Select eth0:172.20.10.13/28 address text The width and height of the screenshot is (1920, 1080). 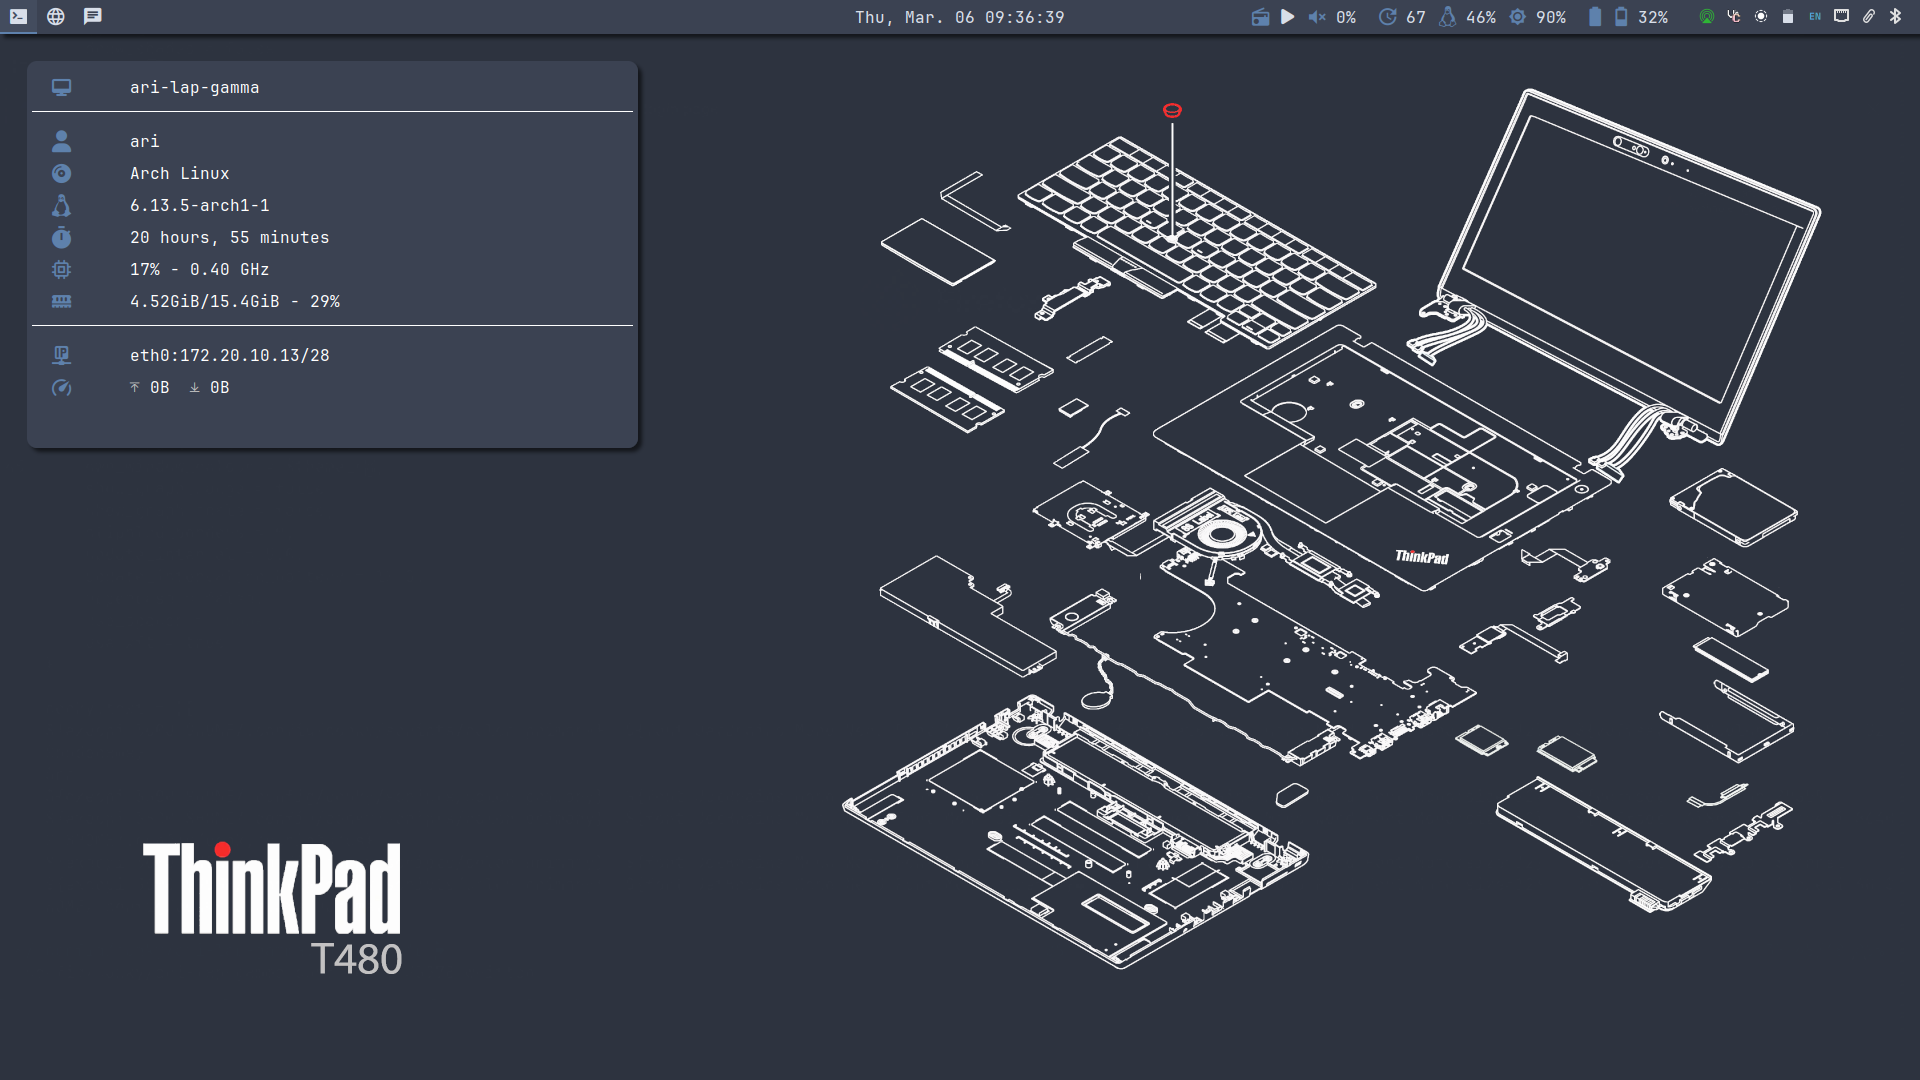point(229,356)
